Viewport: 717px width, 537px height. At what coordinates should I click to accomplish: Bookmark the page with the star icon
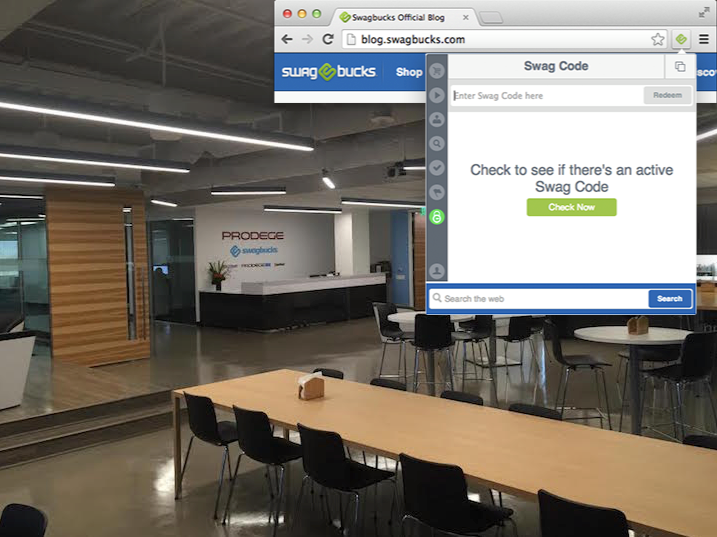coord(658,39)
